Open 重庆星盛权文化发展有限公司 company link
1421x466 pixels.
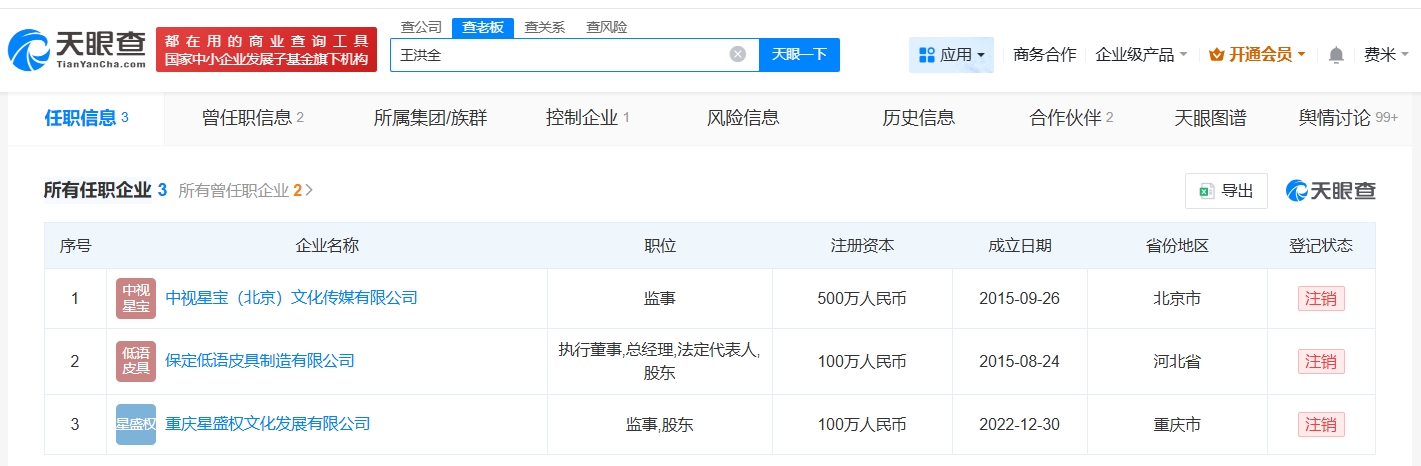click(x=267, y=424)
